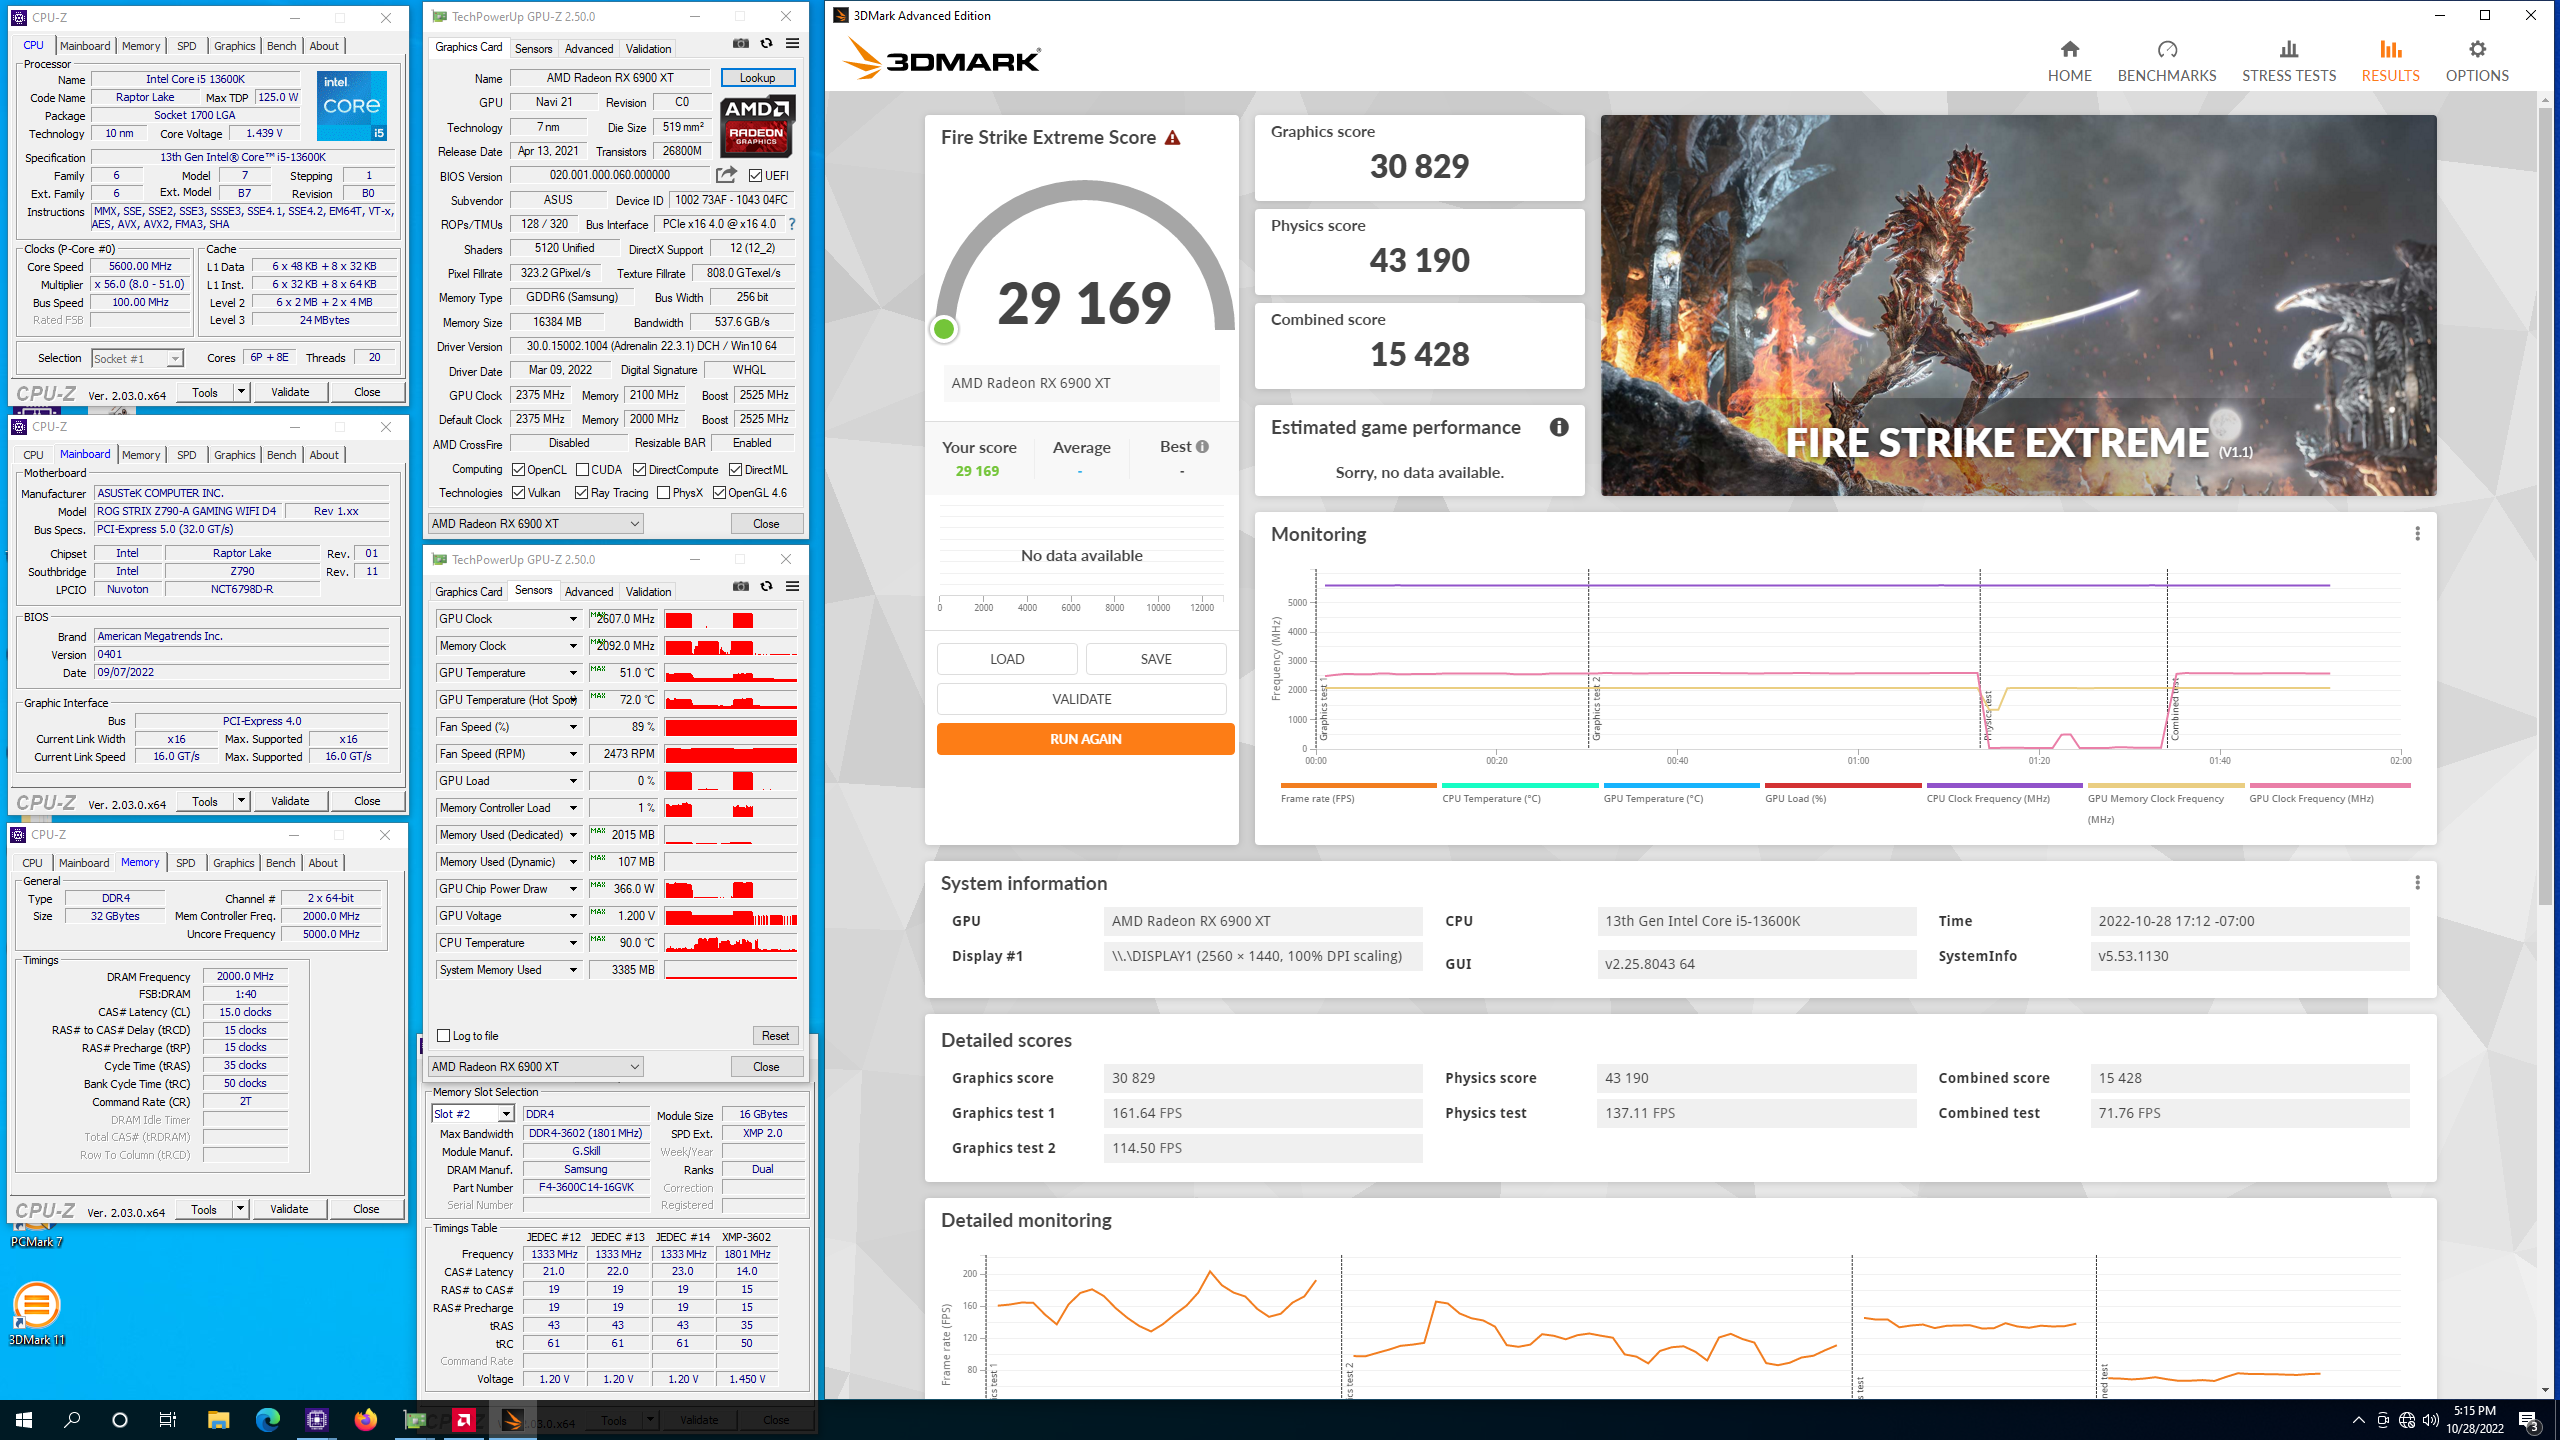The height and width of the screenshot is (1440, 2560).
Task: Click the orange RUN AGAIN button
Action: [x=1085, y=739]
